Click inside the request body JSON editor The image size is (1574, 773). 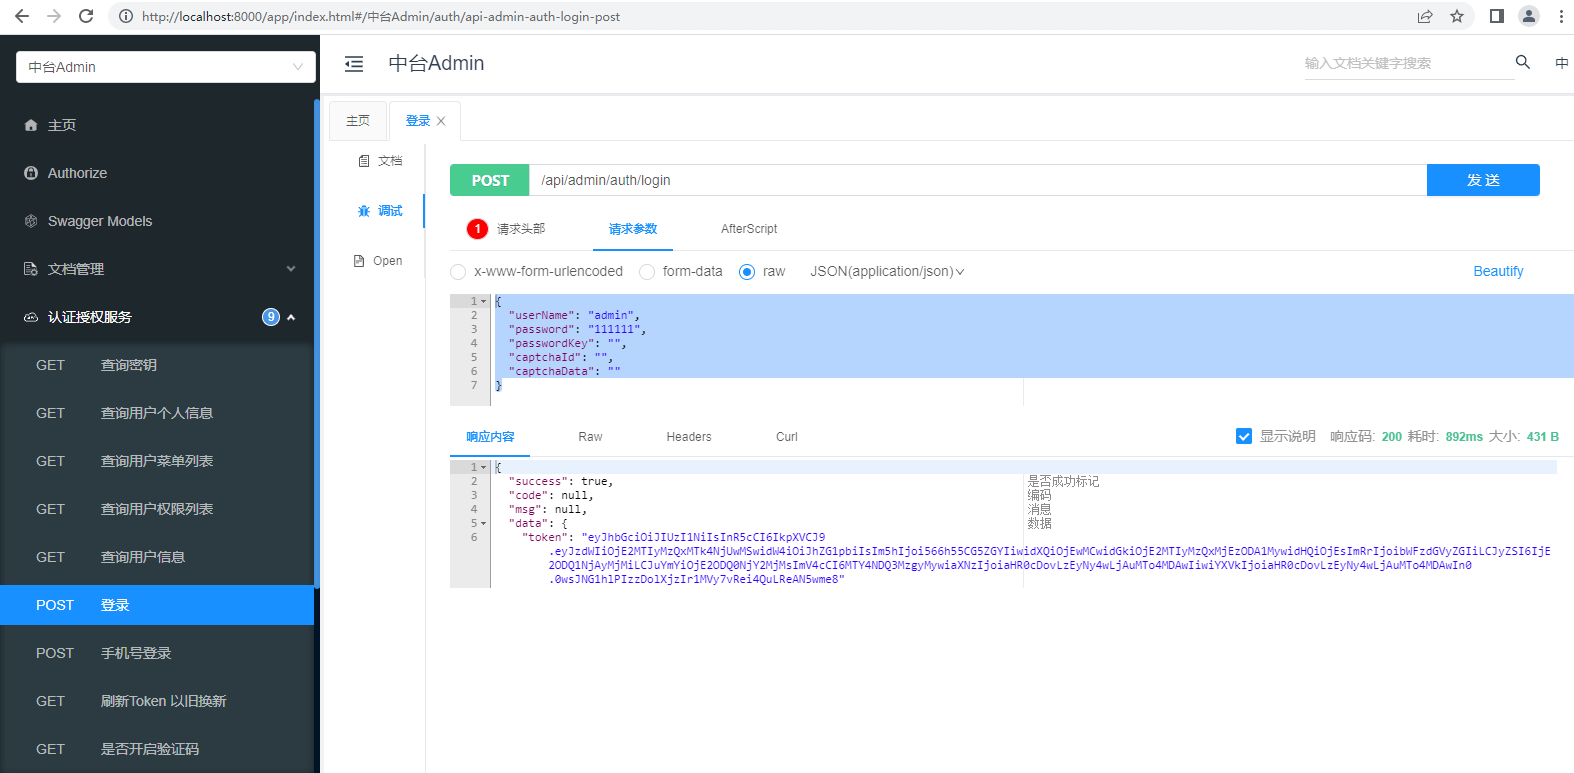1032,350
